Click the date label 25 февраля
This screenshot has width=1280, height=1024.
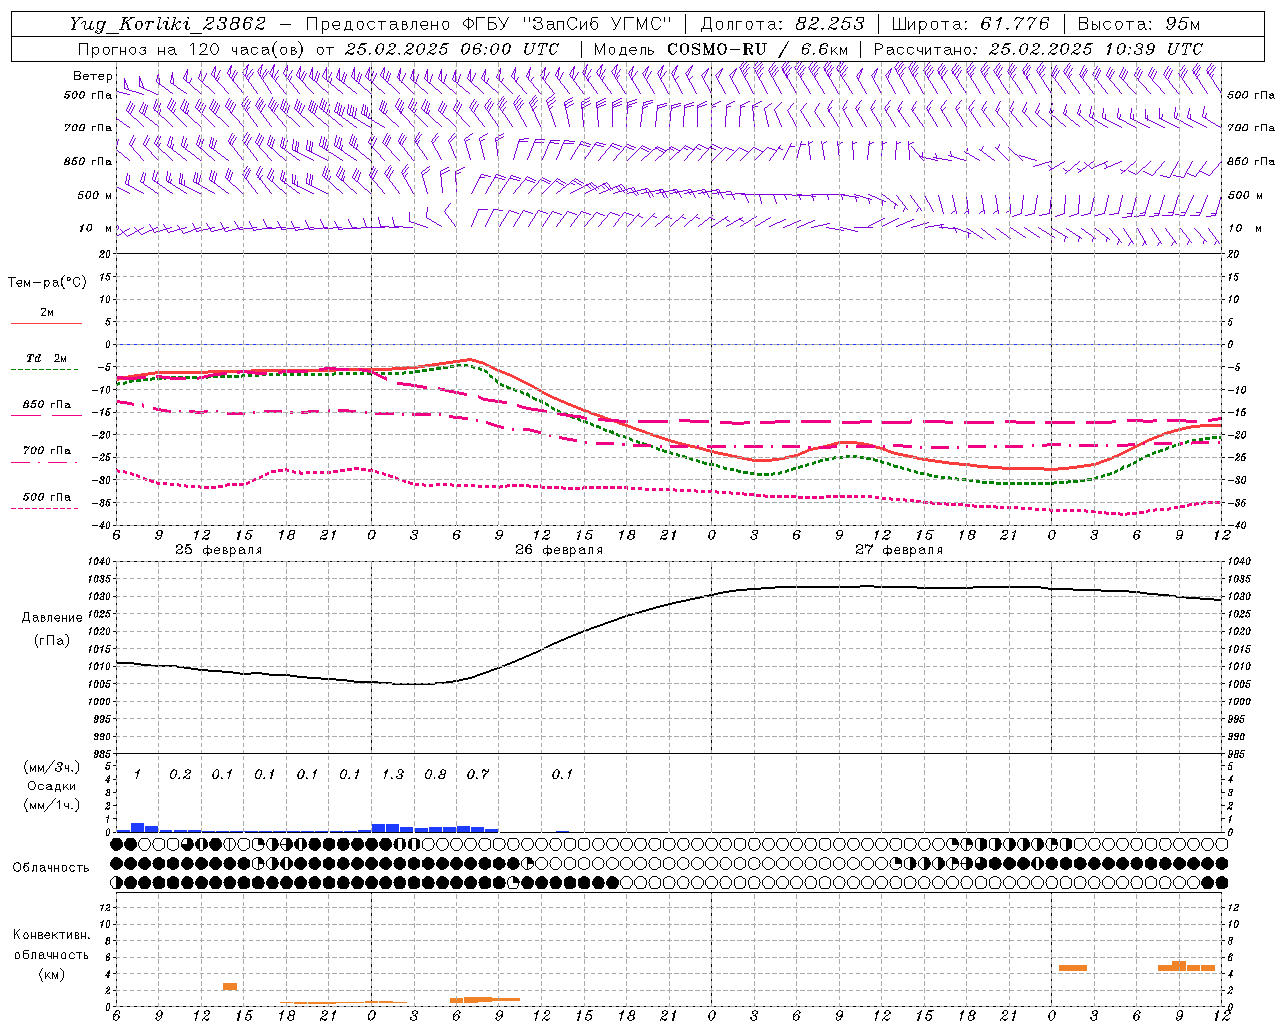point(218,550)
